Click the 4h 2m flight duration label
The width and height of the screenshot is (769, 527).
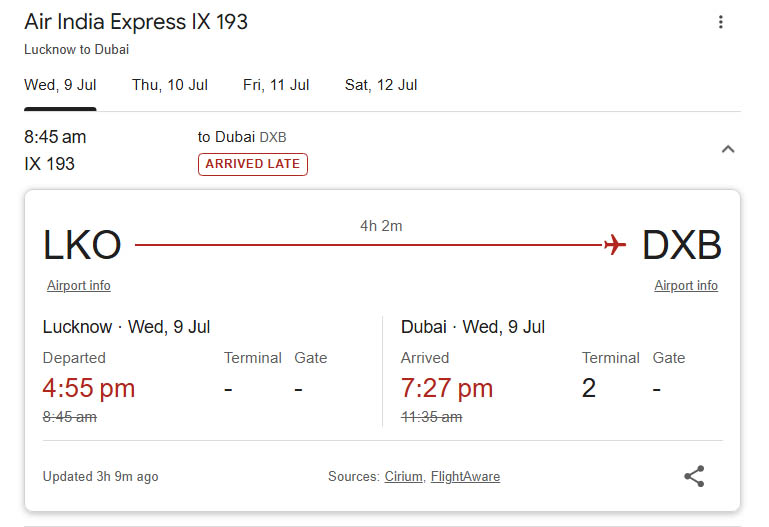(x=381, y=226)
